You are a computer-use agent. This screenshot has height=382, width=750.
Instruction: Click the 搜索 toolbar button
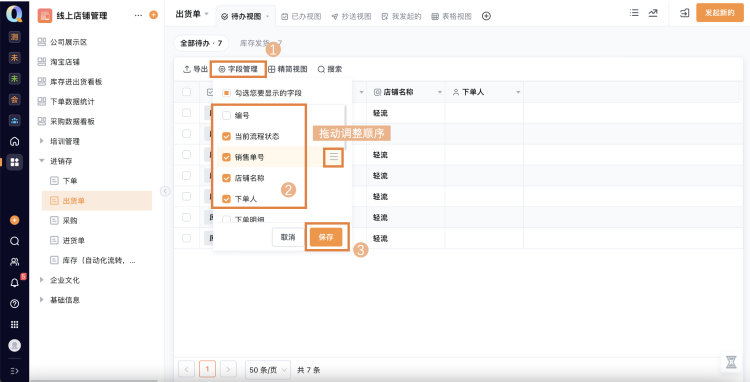(330, 69)
